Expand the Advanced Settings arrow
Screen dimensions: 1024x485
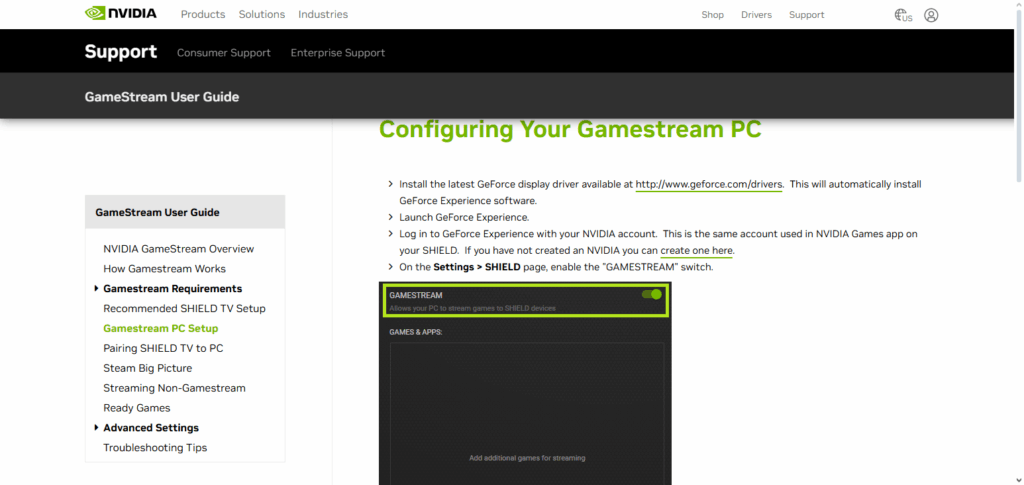(97, 428)
